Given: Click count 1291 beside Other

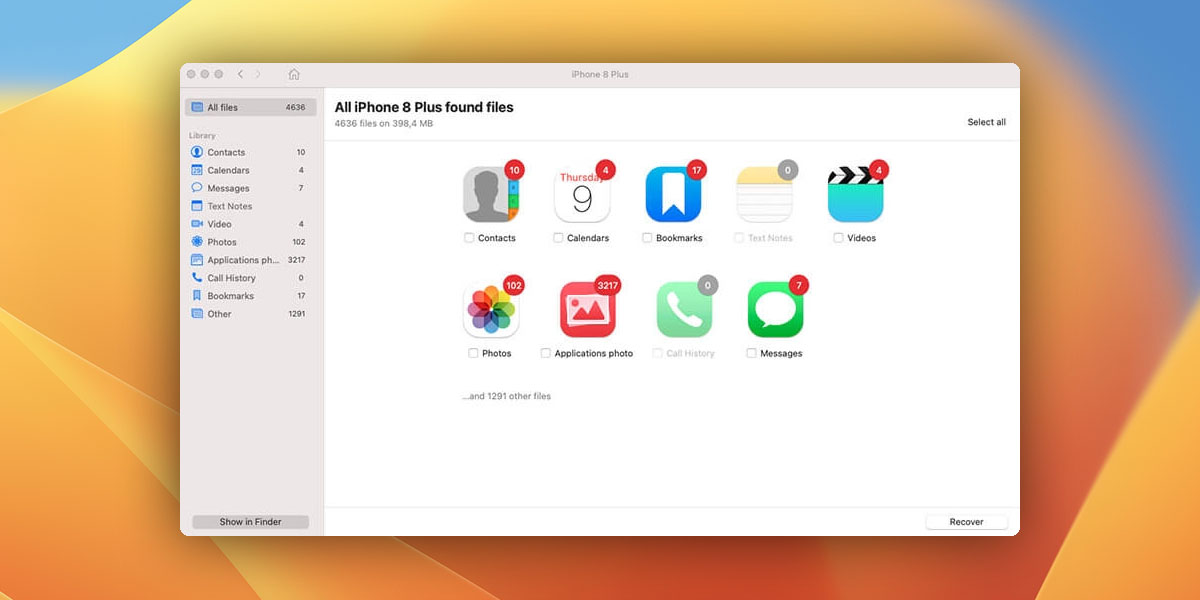Looking at the screenshot, I should click(297, 314).
